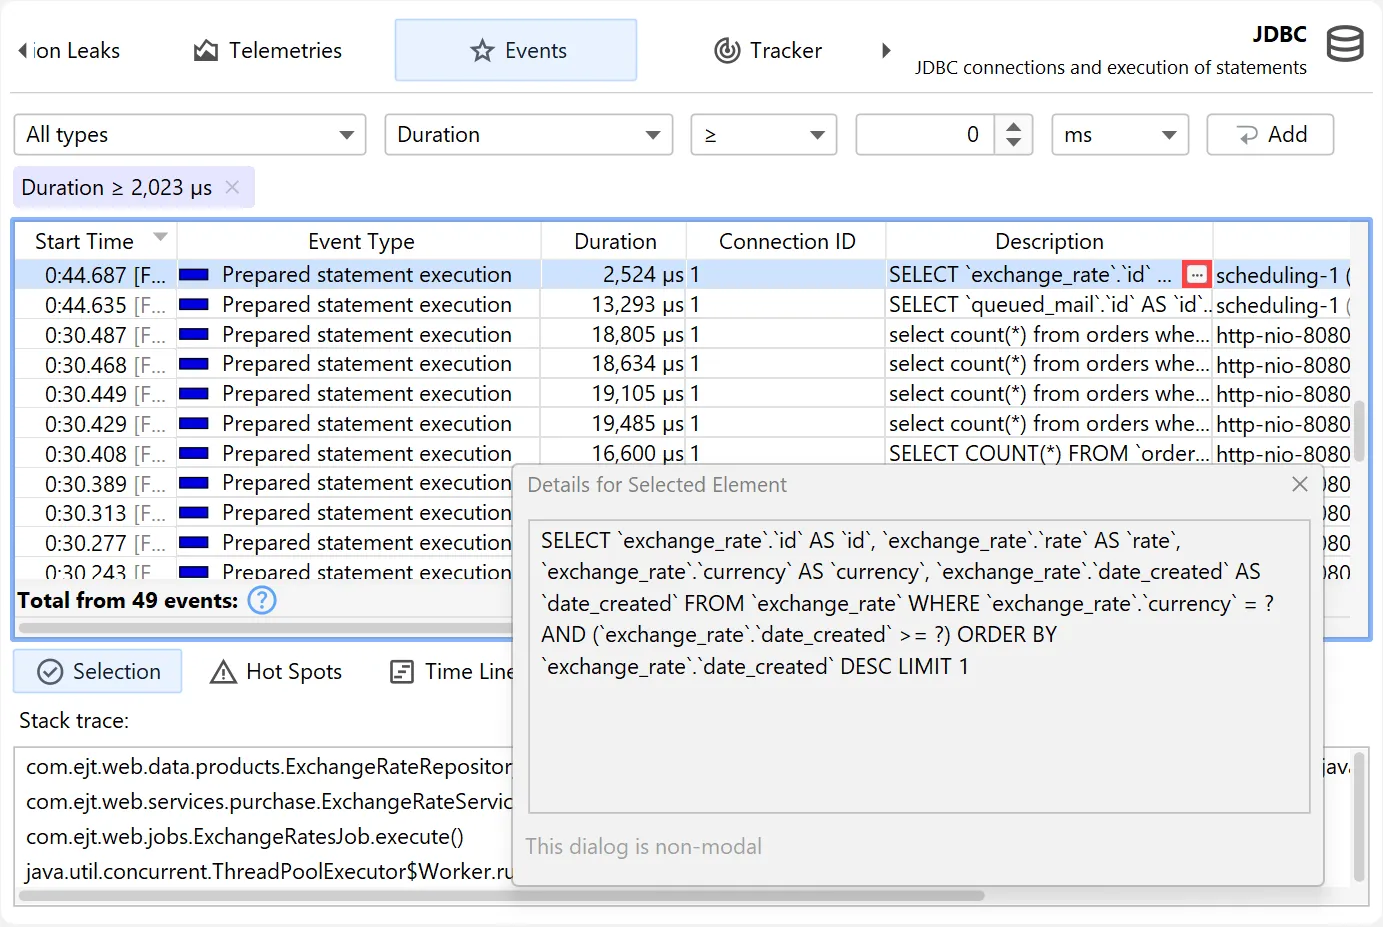
Task: Click the warning triangle icon beside Hot Spots
Action: tap(221, 671)
